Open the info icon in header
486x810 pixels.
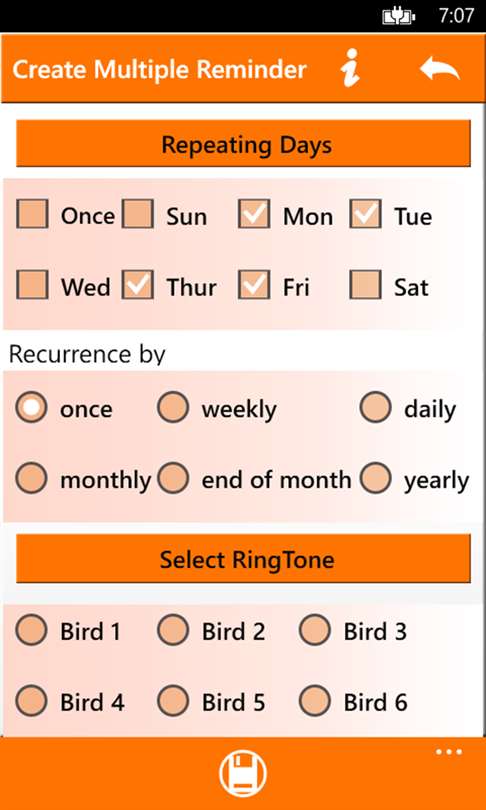350,68
